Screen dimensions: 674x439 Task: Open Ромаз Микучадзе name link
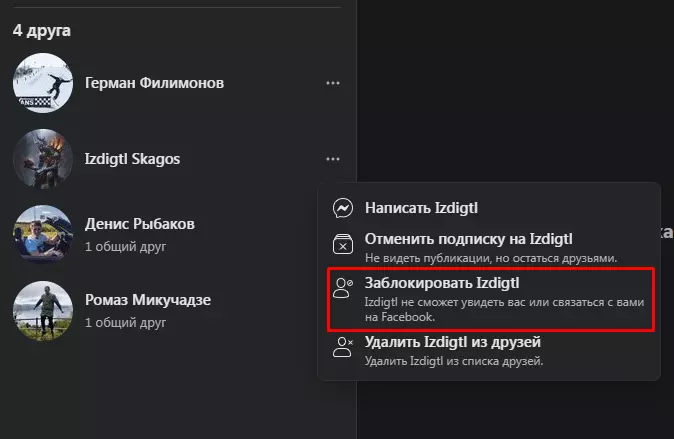(x=148, y=300)
